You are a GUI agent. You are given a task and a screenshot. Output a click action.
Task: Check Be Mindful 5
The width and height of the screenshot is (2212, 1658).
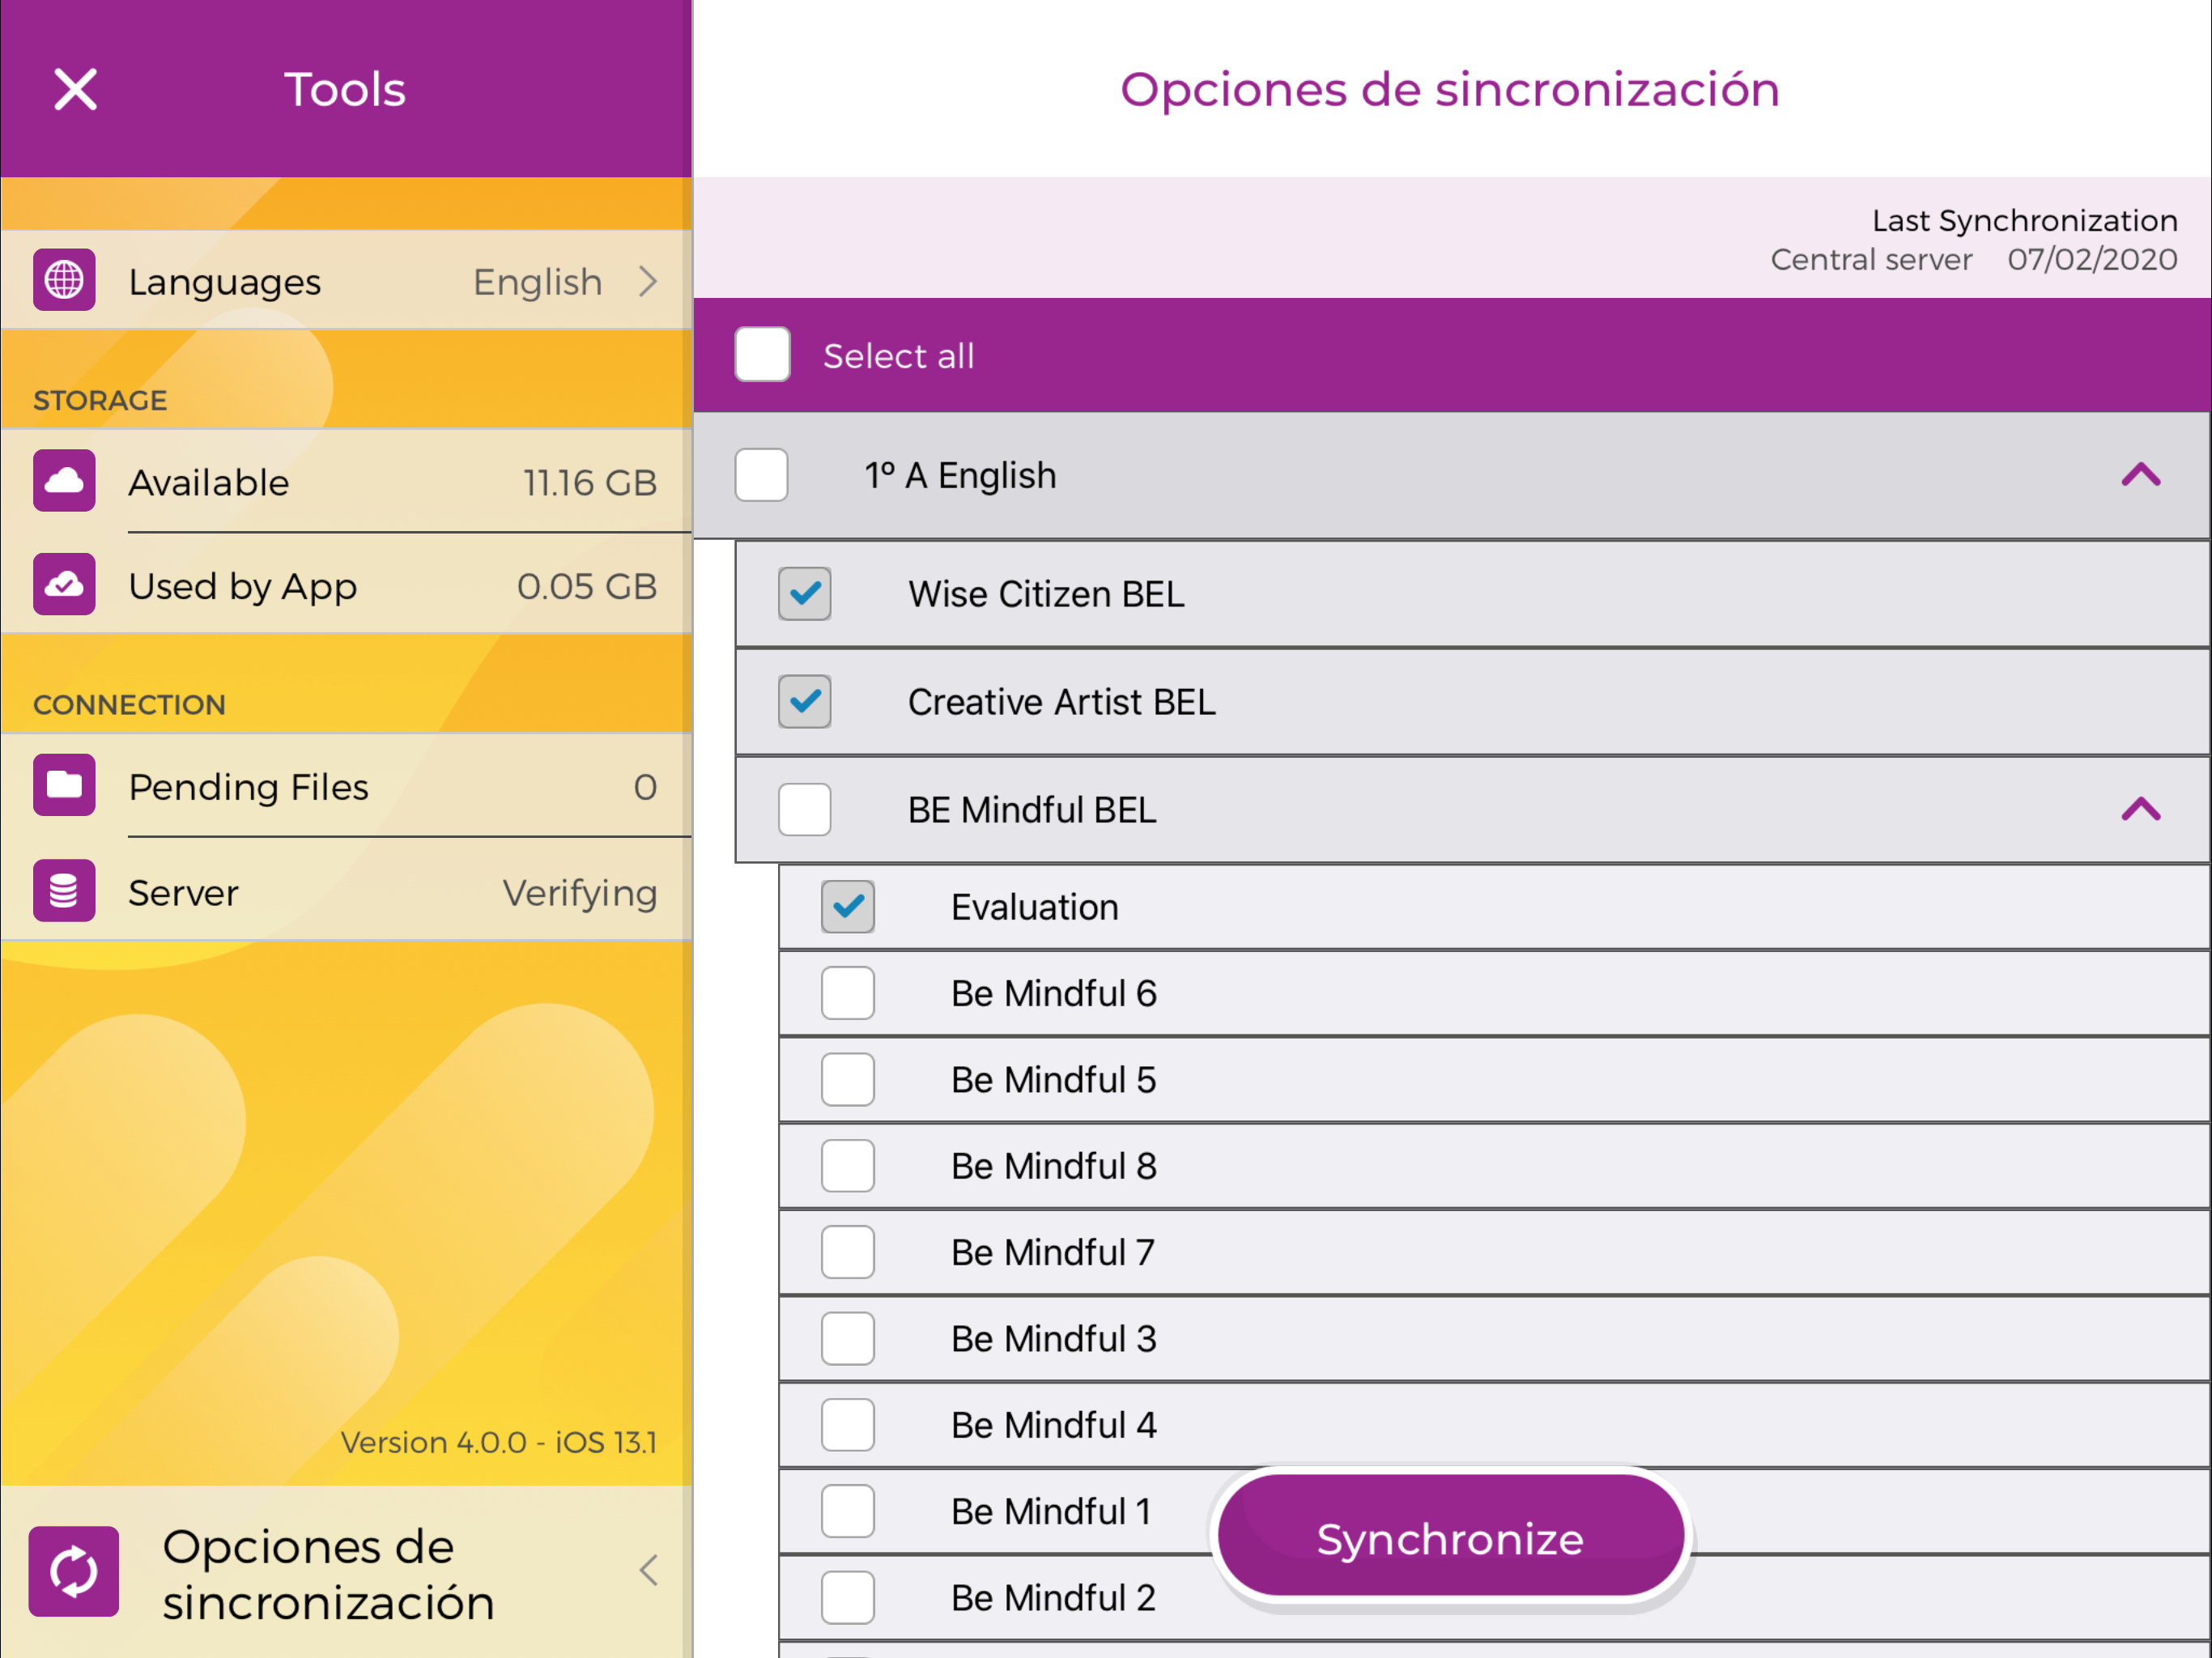click(848, 1079)
